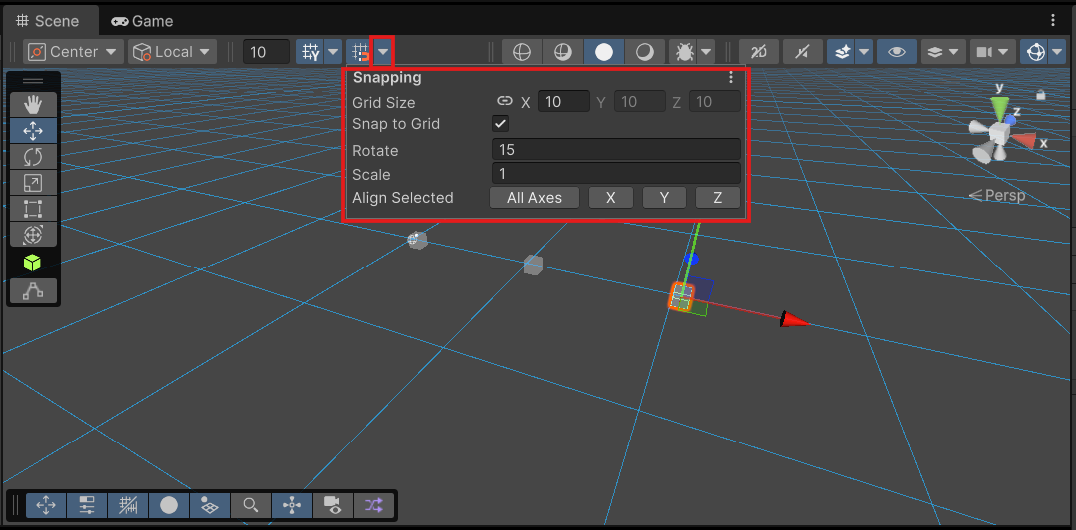Click the unlit half-shaded circle draw mode icon
Screen dimensions: 1076x530
point(644,52)
